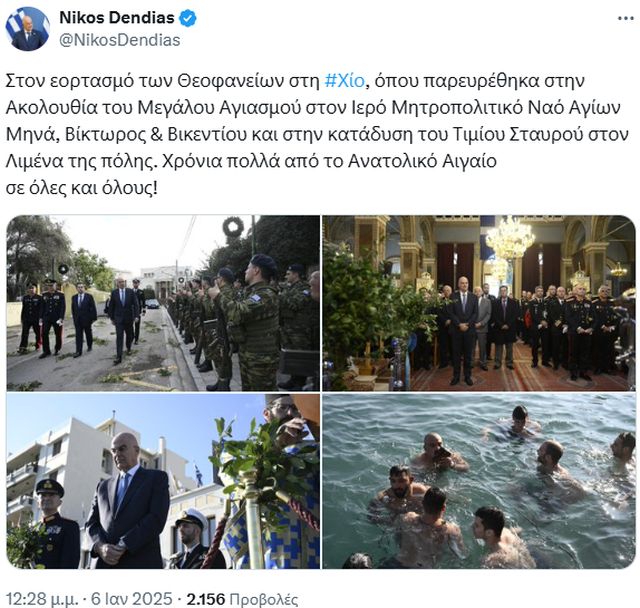Viewport: 640px width, 608px height.
Task: Open the three-dot more options menu
Action: click(625, 19)
